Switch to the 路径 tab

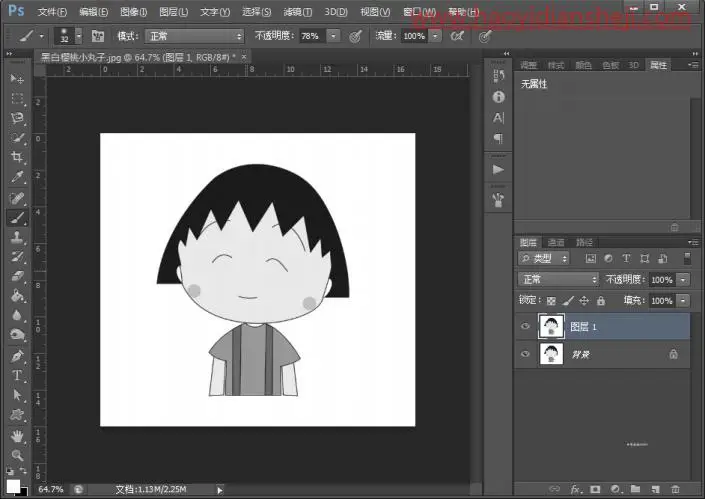click(584, 242)
